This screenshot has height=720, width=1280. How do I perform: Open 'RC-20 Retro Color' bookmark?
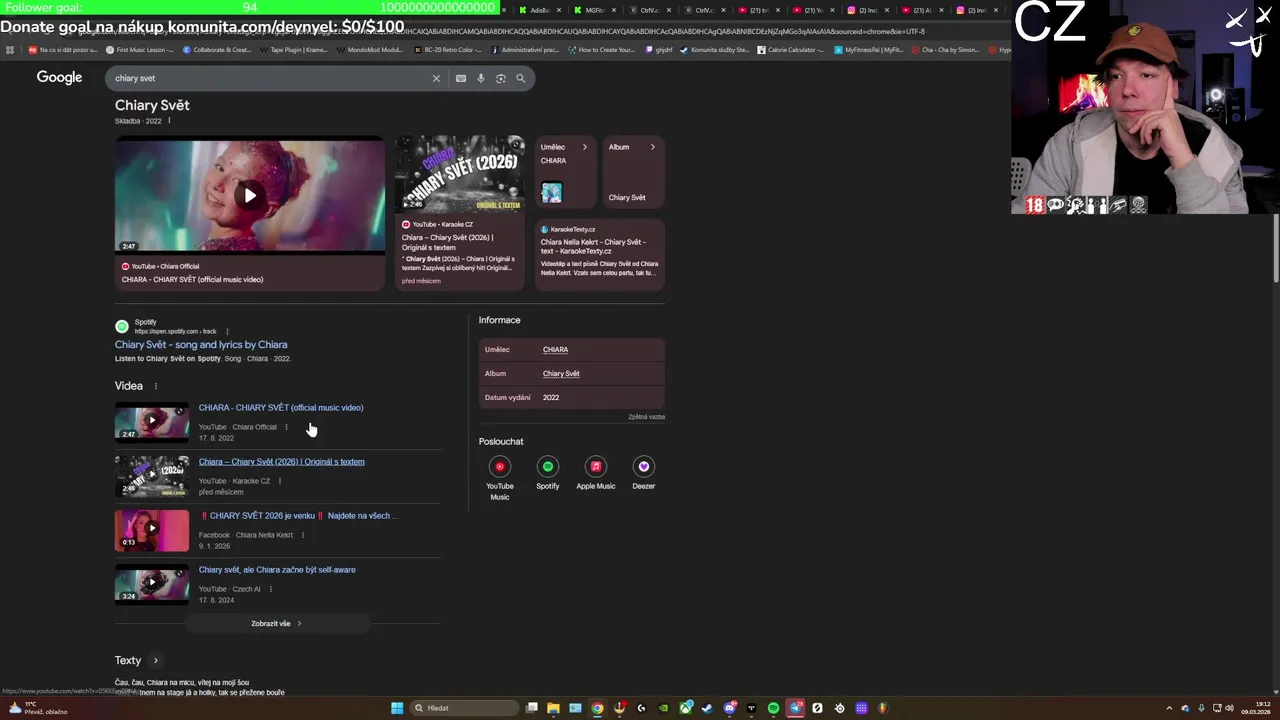point(447,49)
